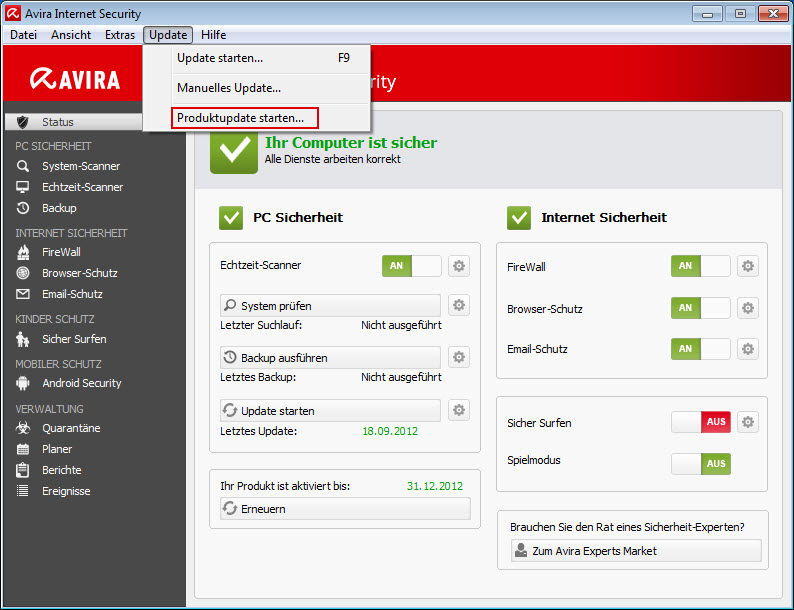Click the FireWall flame icon in sidebar
The height and width of the screenshot is (610, 794).
click(x=23, y=252)
